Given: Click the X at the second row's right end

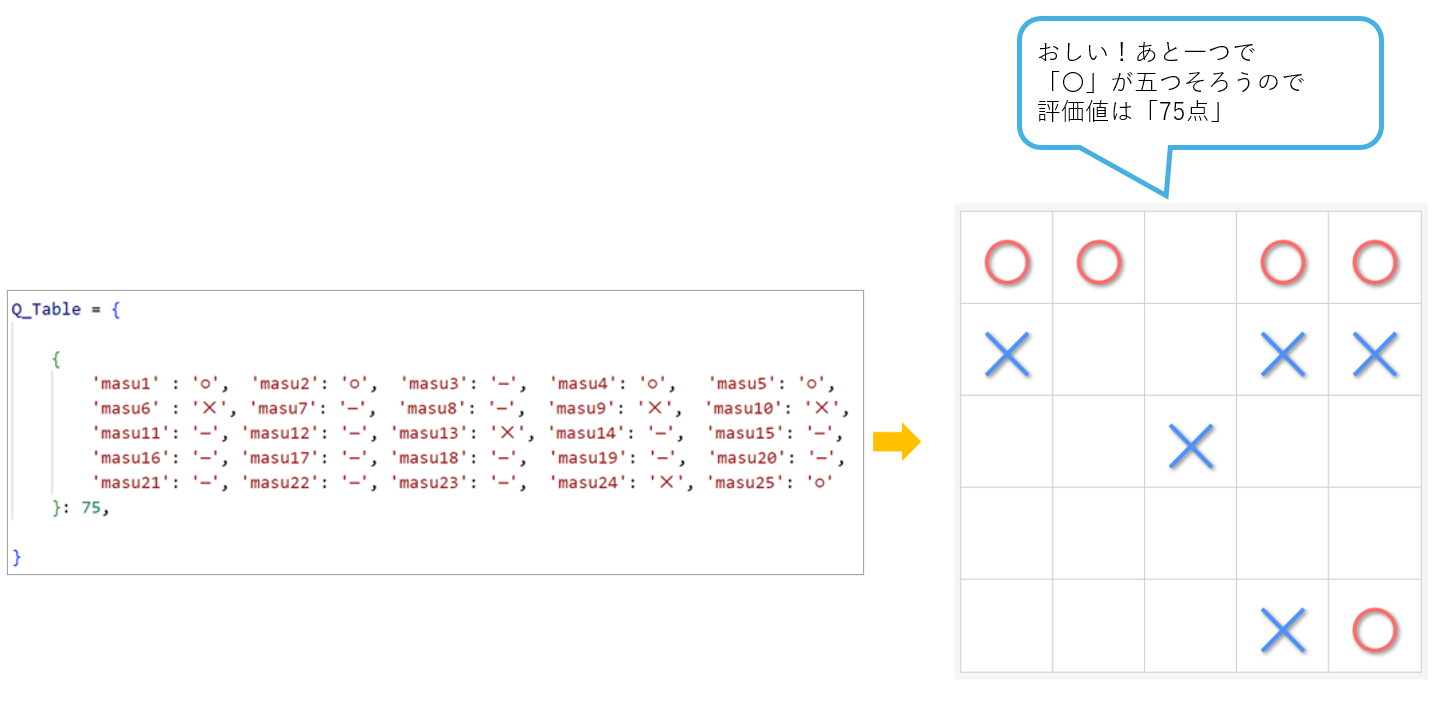Looking at the screenshot, I should (1374, 354).
